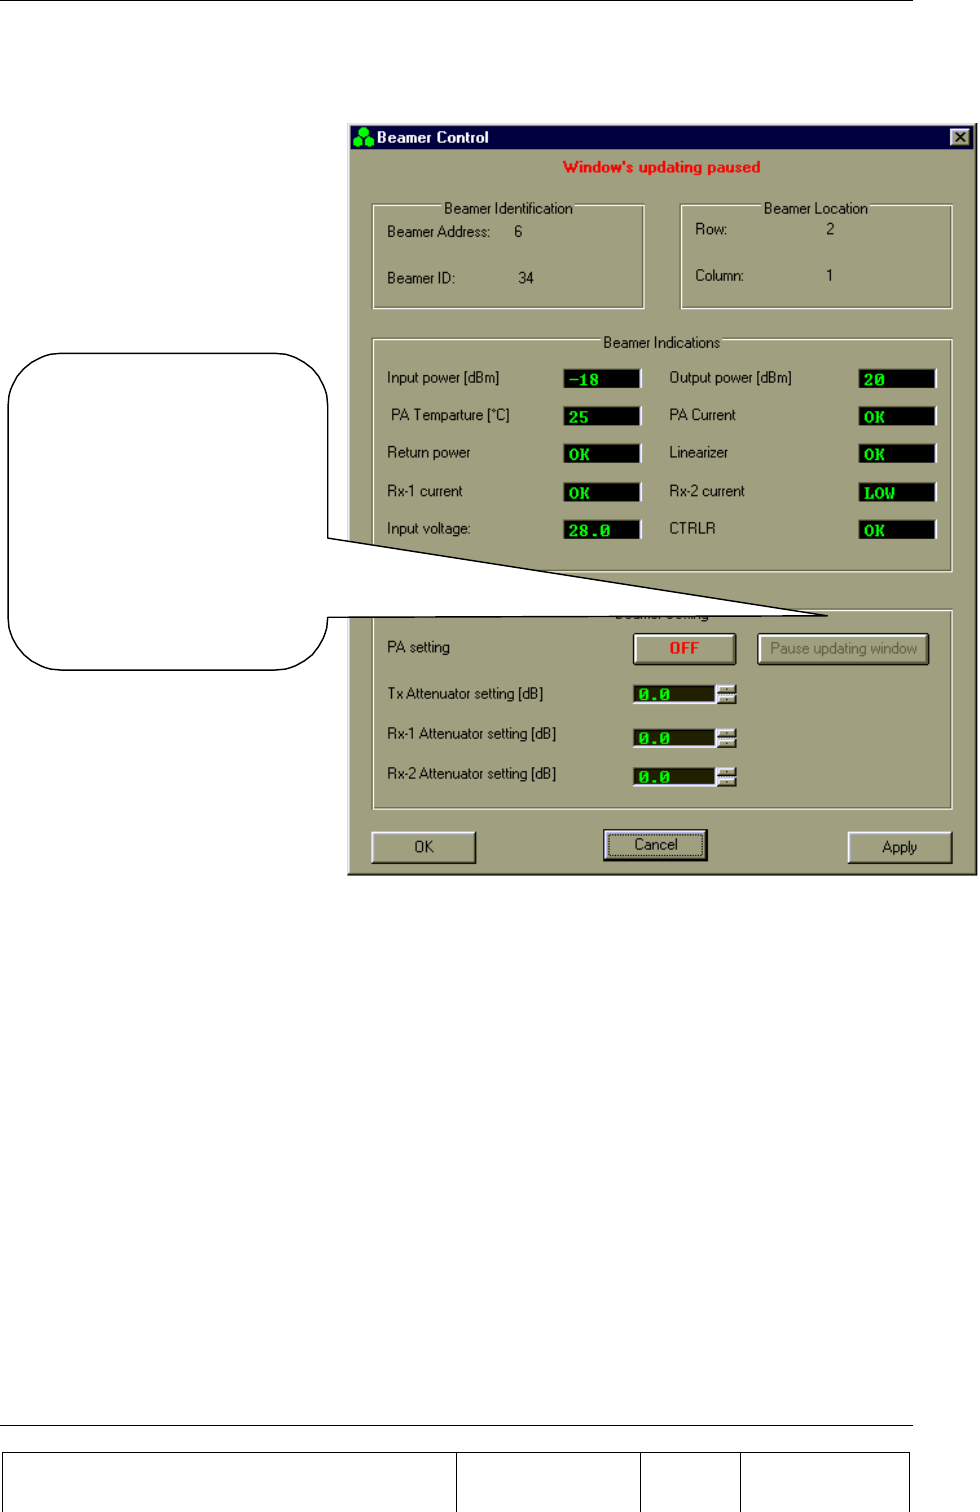This screenshot has height=1512, width=980.
Task: Select the Rx-1 Attenuator setting value field
Action: [675, 738]
